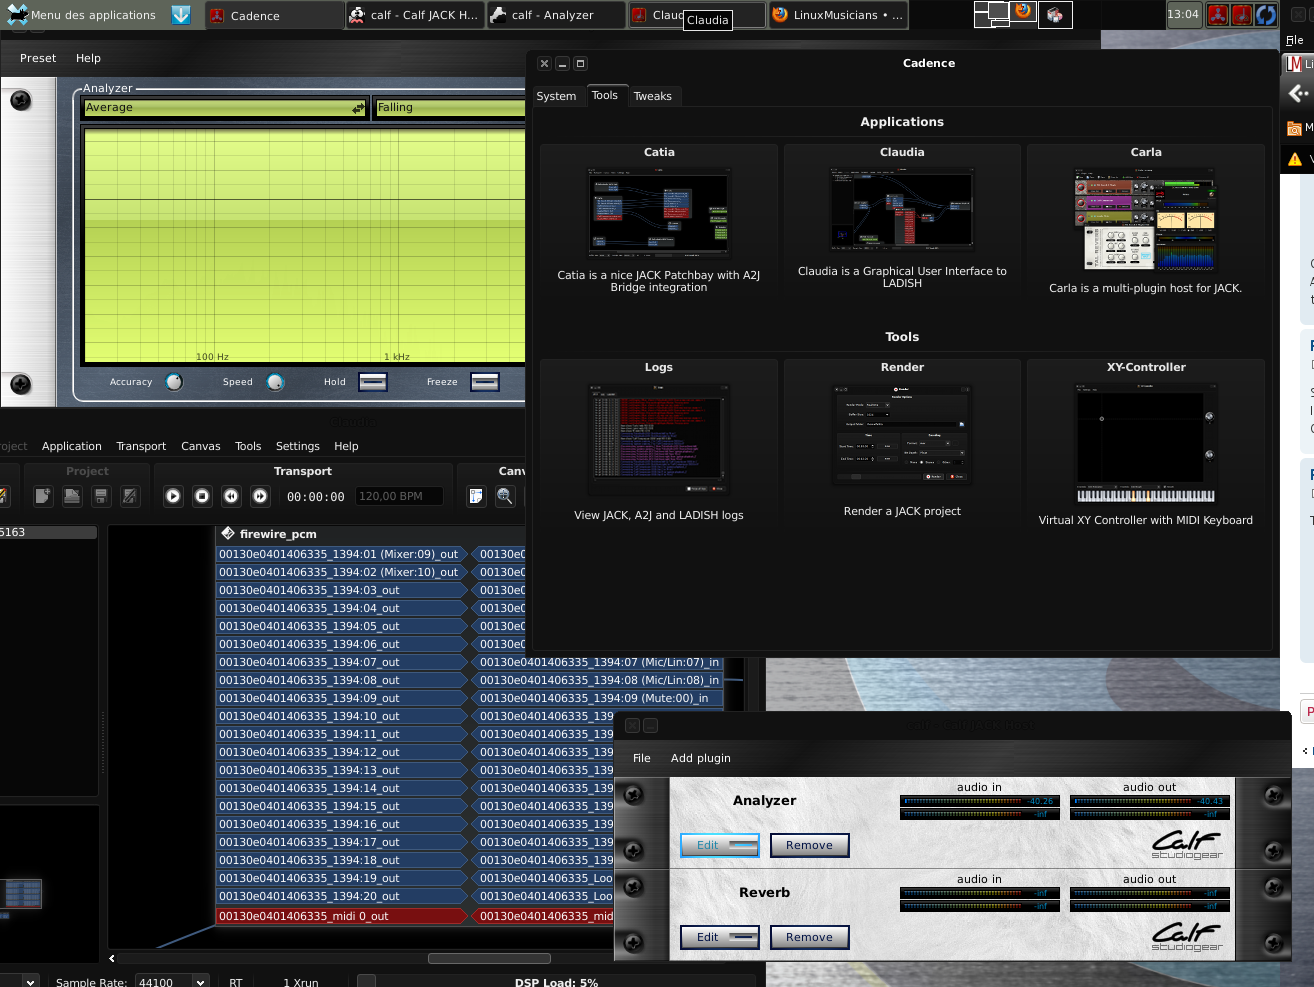Click the transport fast-forward icon
The width and height of the screenshot is (1314, 987).
click(x=260, y=496)
